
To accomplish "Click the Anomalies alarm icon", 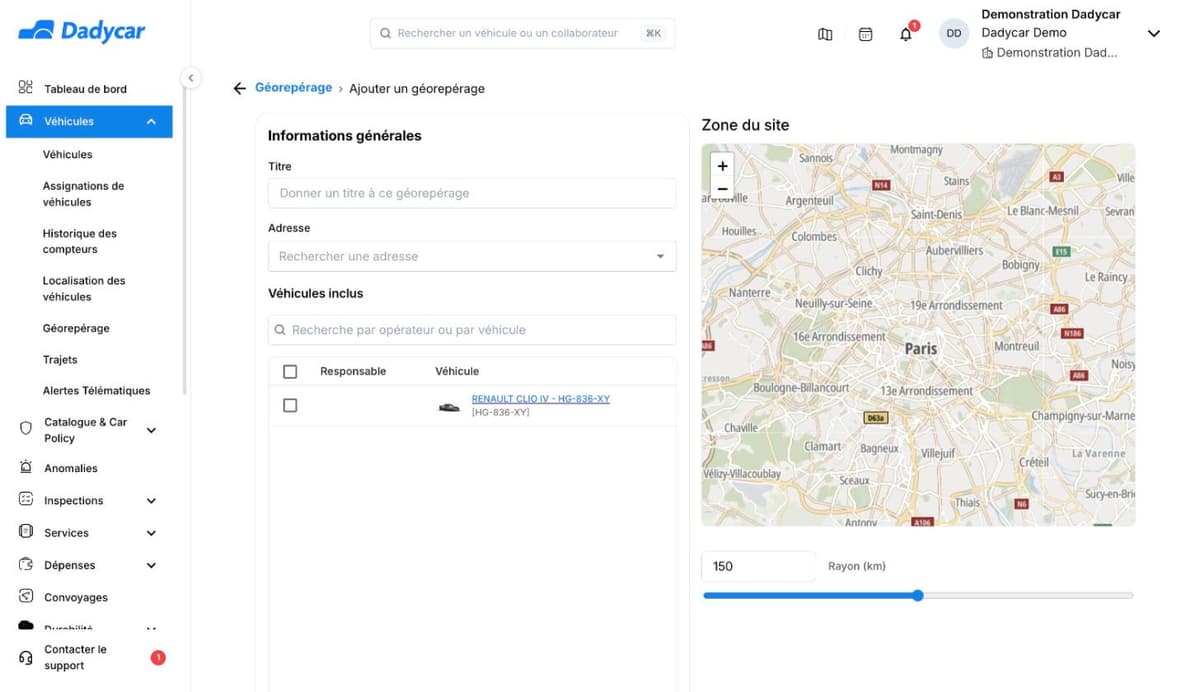I will click(26, 467).
